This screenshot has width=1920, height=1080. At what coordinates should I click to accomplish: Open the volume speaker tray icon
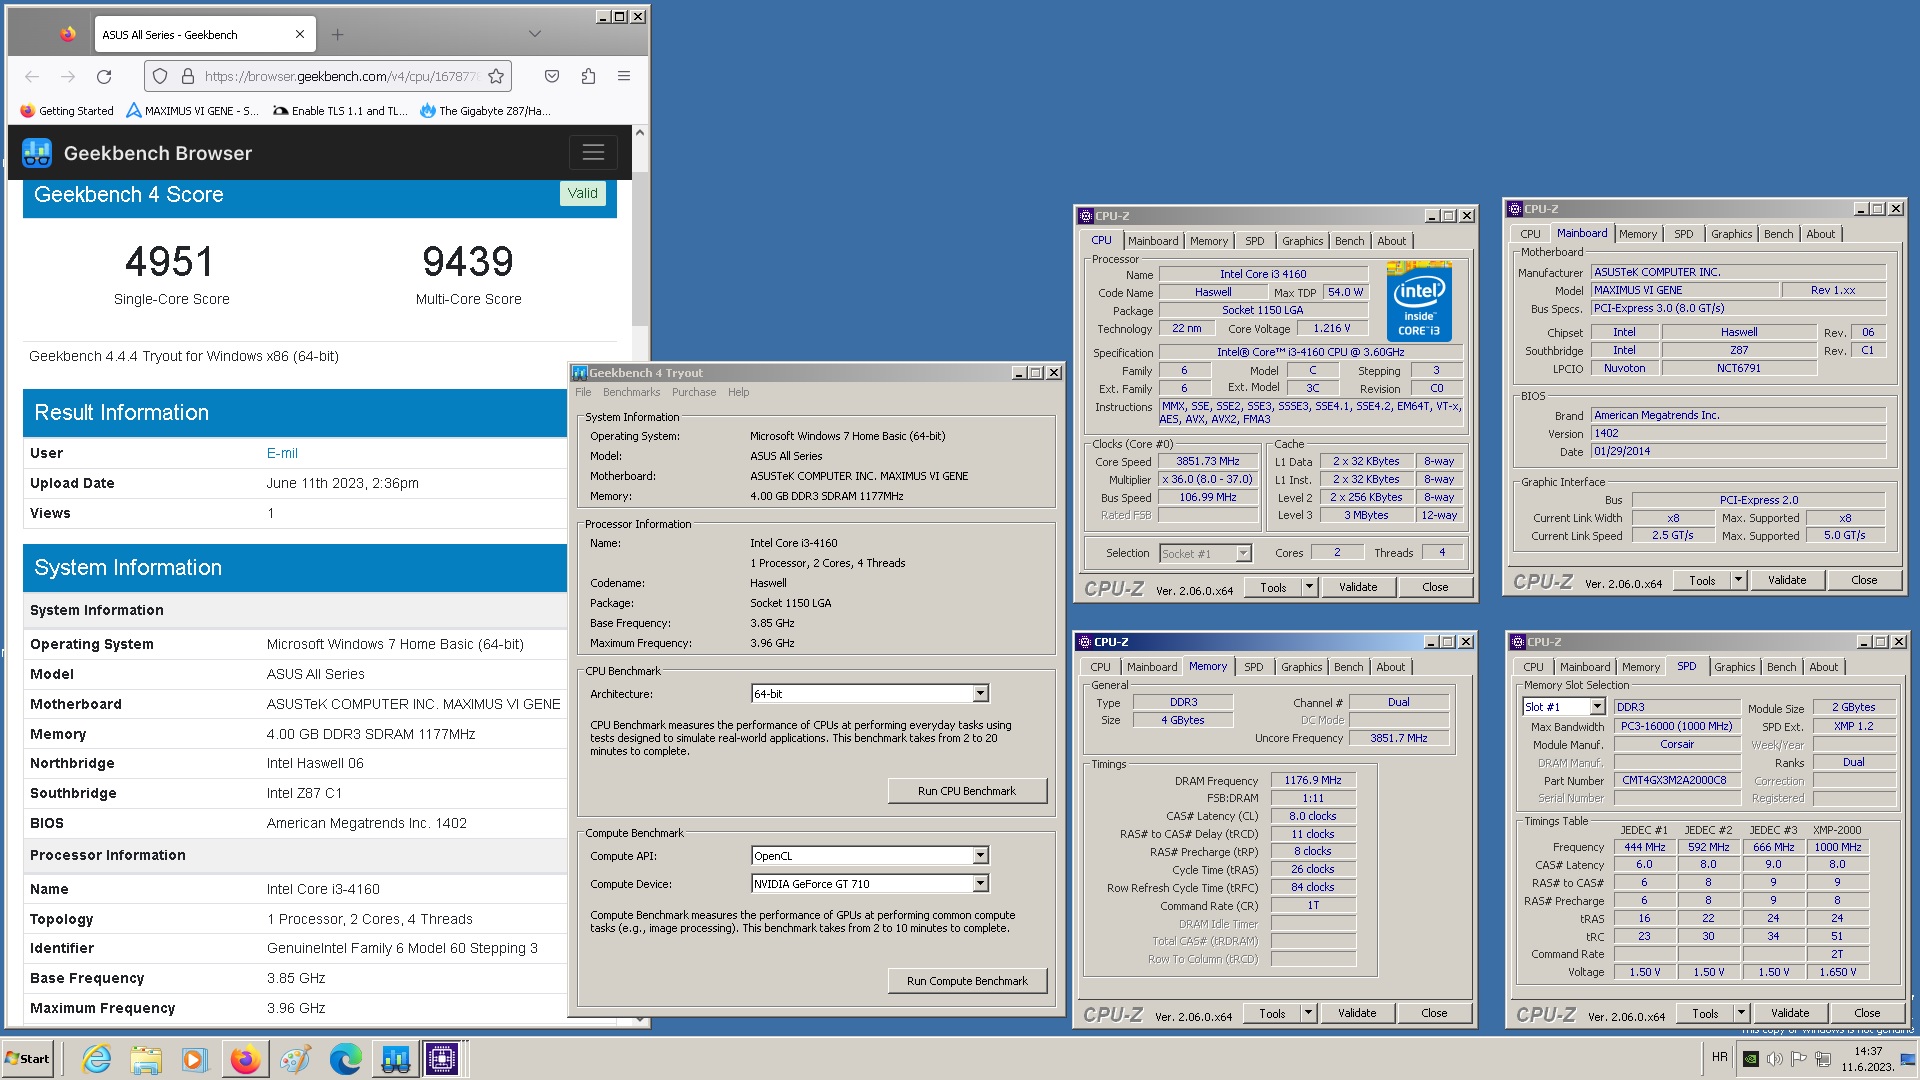[x=1775, y=1059]
